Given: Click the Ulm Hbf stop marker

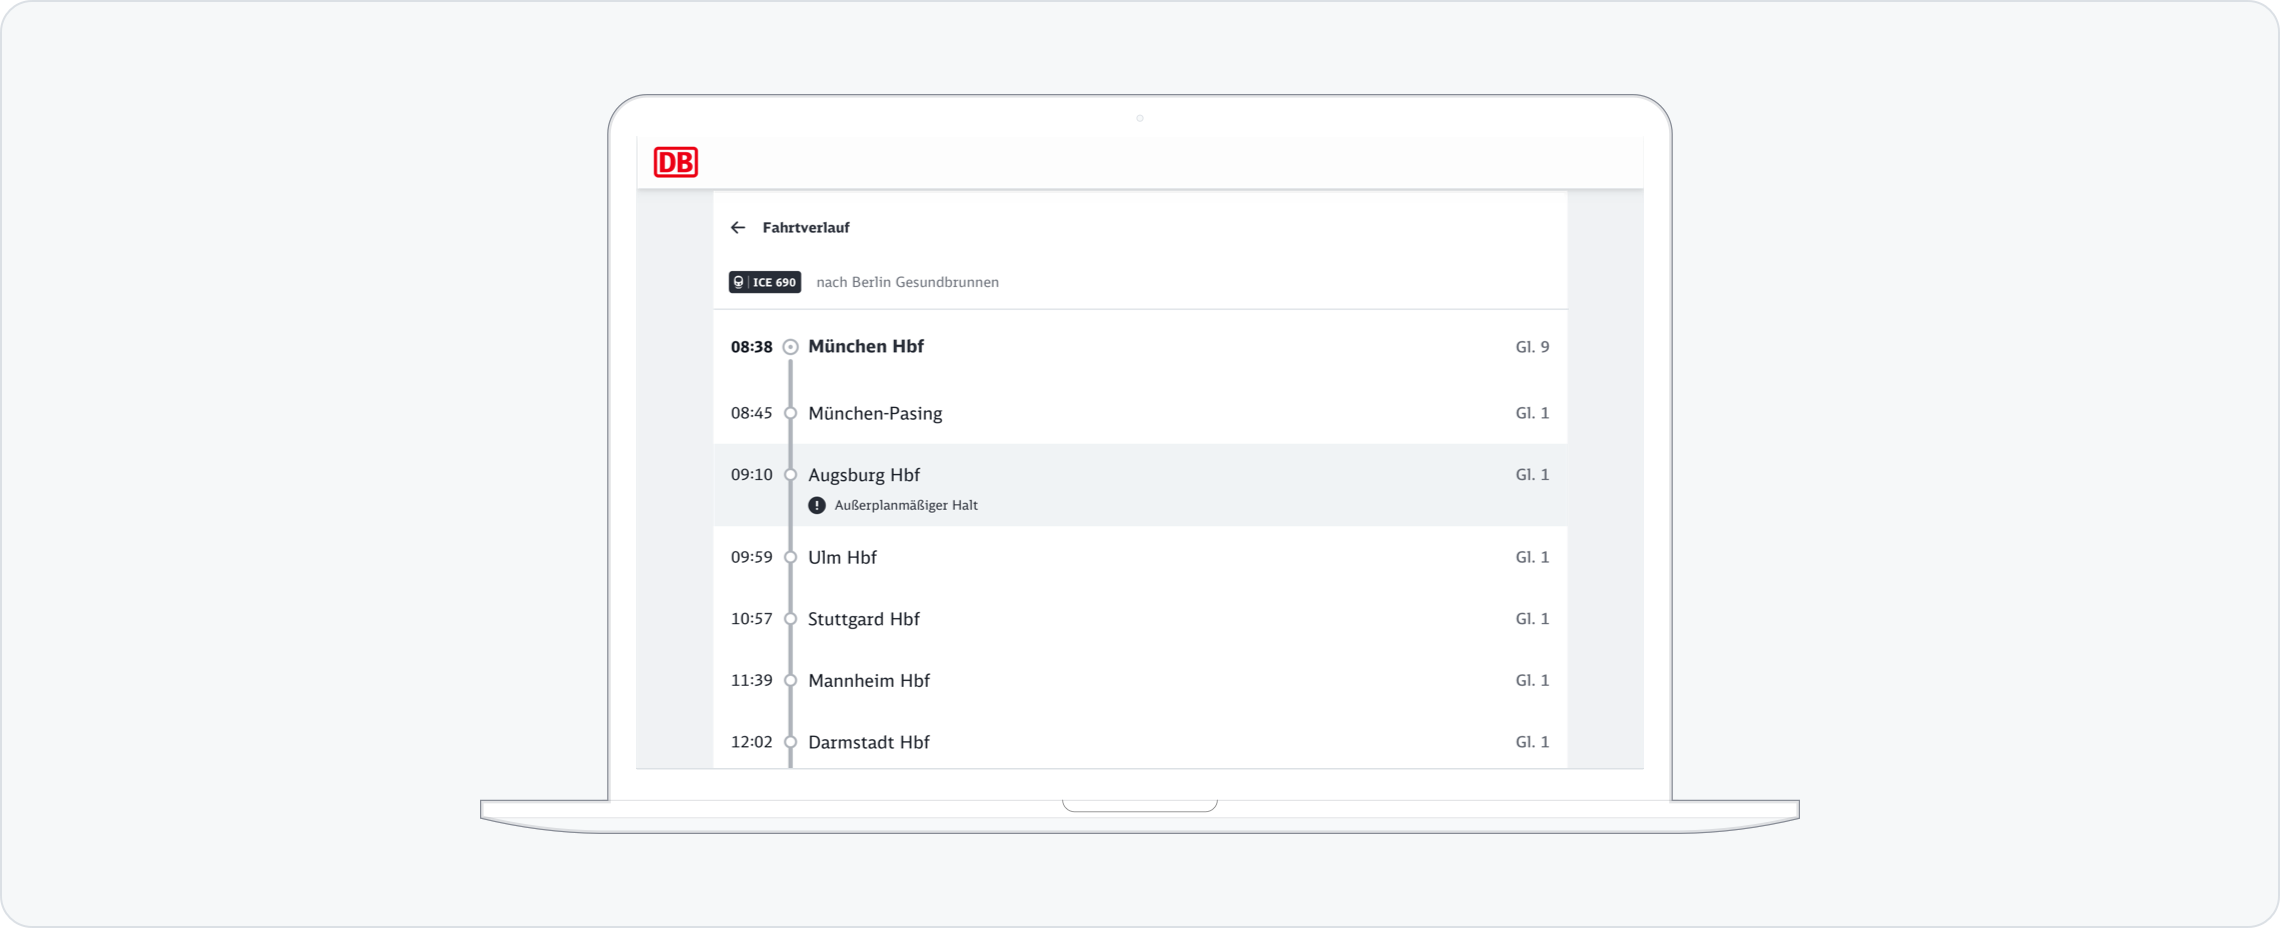Looking at the screenshot, I should pyautogui.click(x=790, y=557).
